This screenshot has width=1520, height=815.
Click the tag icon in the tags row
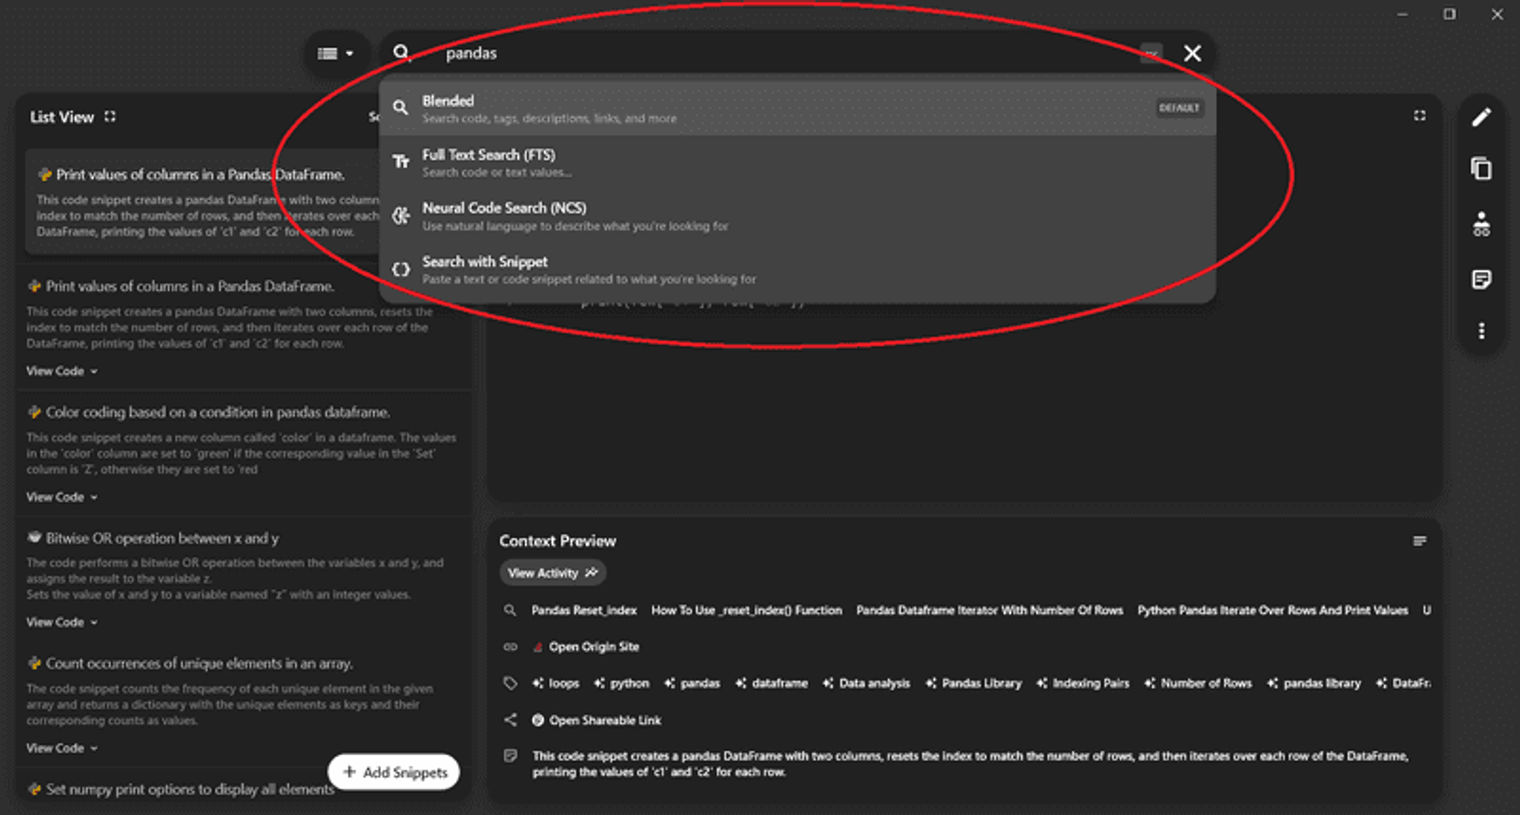click(510, 683)
